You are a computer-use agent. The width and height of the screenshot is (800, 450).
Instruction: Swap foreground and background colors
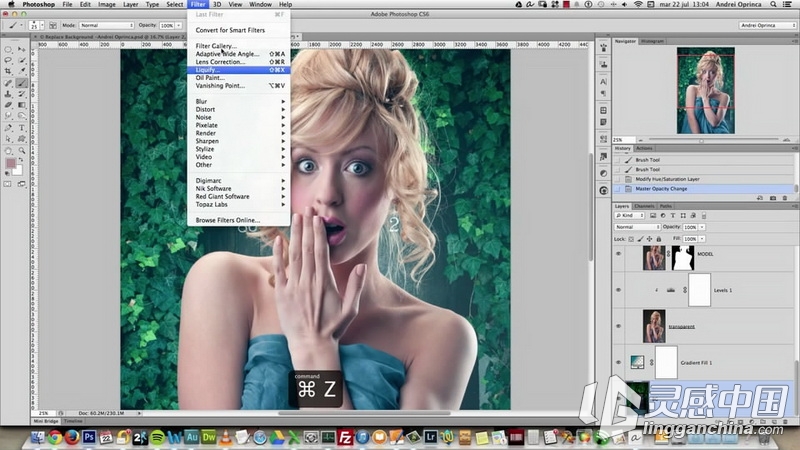[x=21, y=159]
